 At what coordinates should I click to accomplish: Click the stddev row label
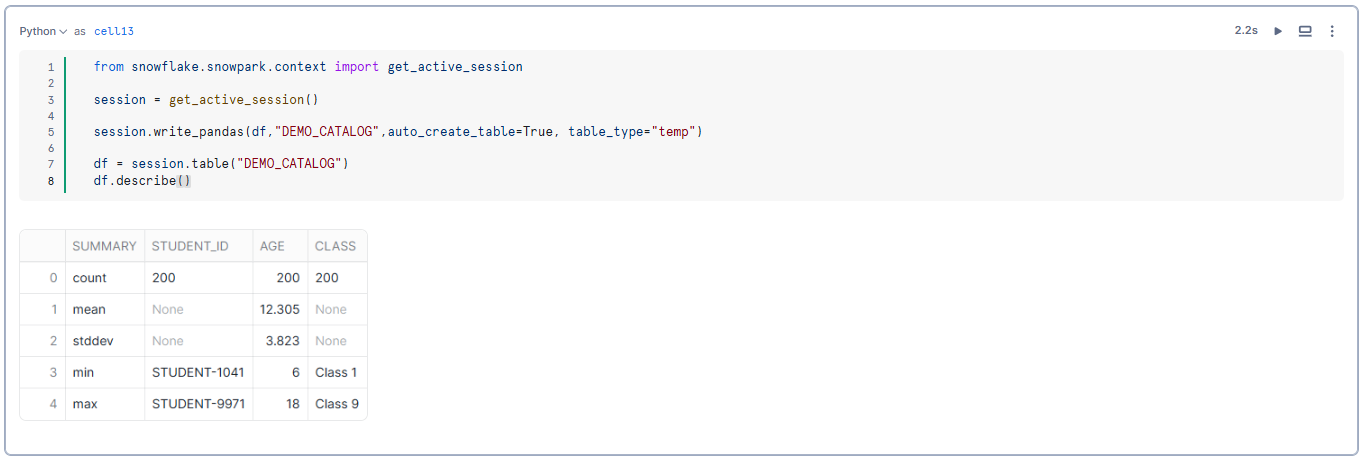[x=93, y=341]
